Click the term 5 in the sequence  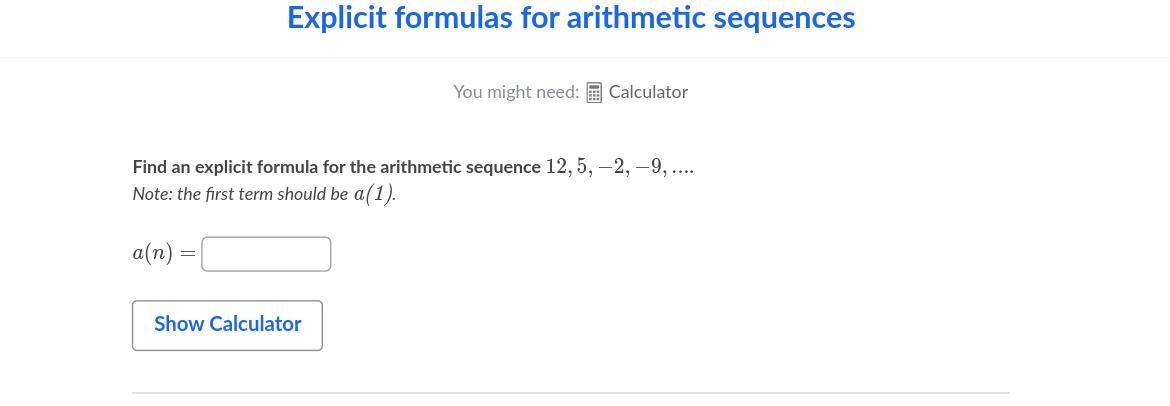582,167
